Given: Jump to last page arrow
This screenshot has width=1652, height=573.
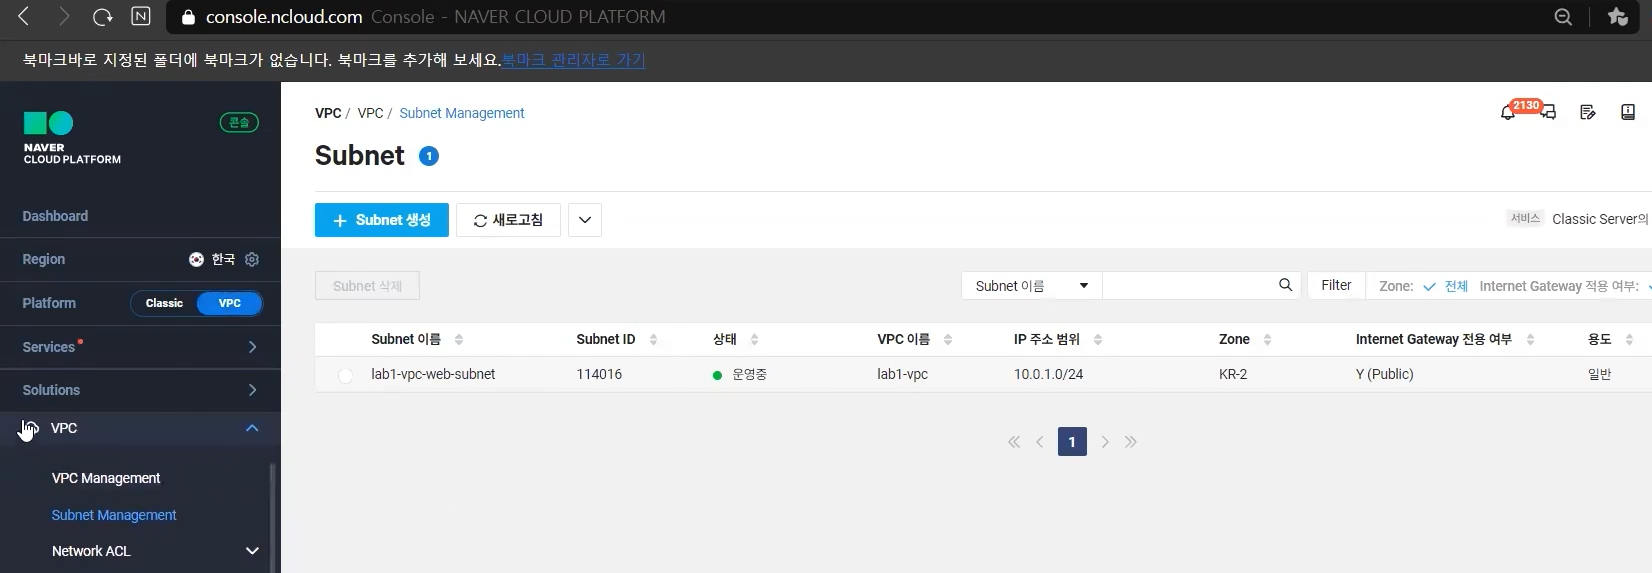Looking at the screenshot, I should 1131,442.
